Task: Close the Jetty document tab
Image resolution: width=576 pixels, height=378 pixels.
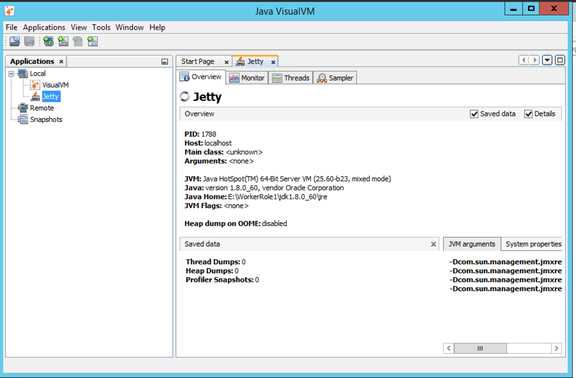Action: click(x=273, y=62)
